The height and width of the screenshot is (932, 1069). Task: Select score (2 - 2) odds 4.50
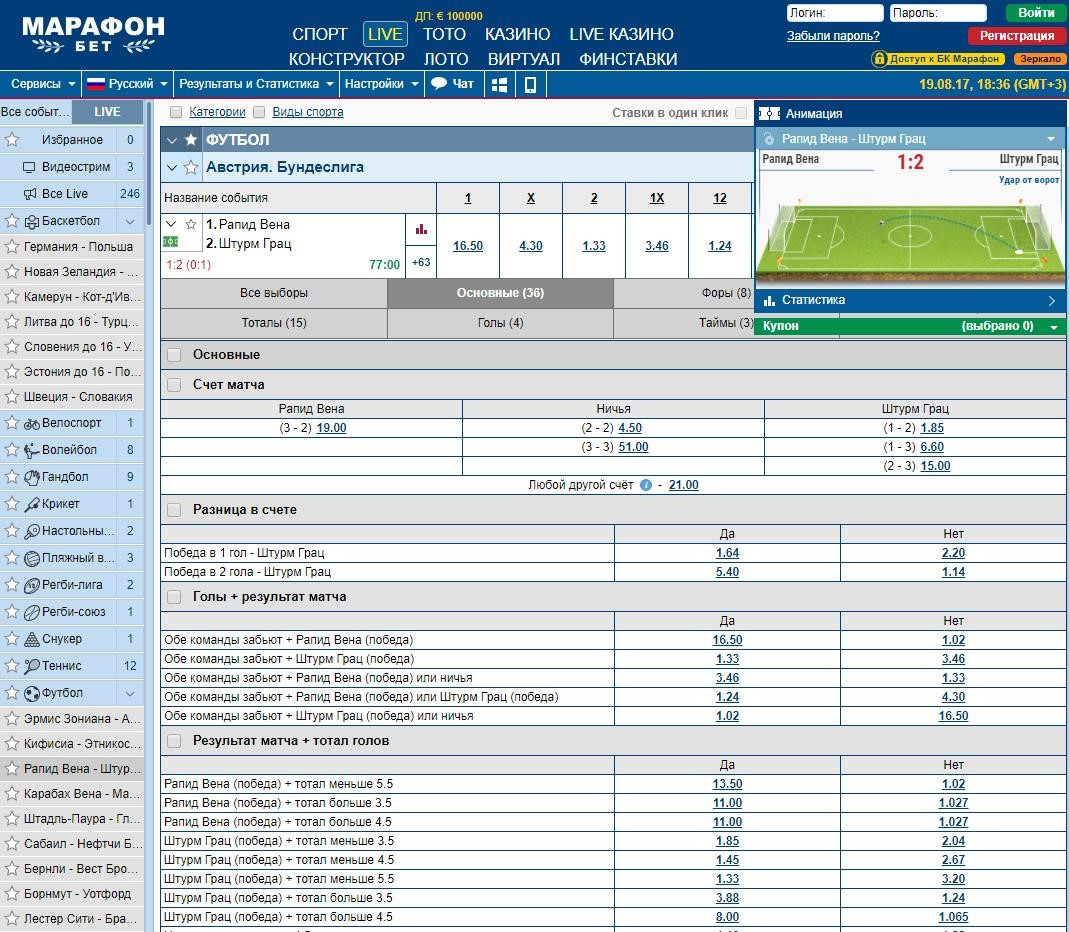coord(630,428)
